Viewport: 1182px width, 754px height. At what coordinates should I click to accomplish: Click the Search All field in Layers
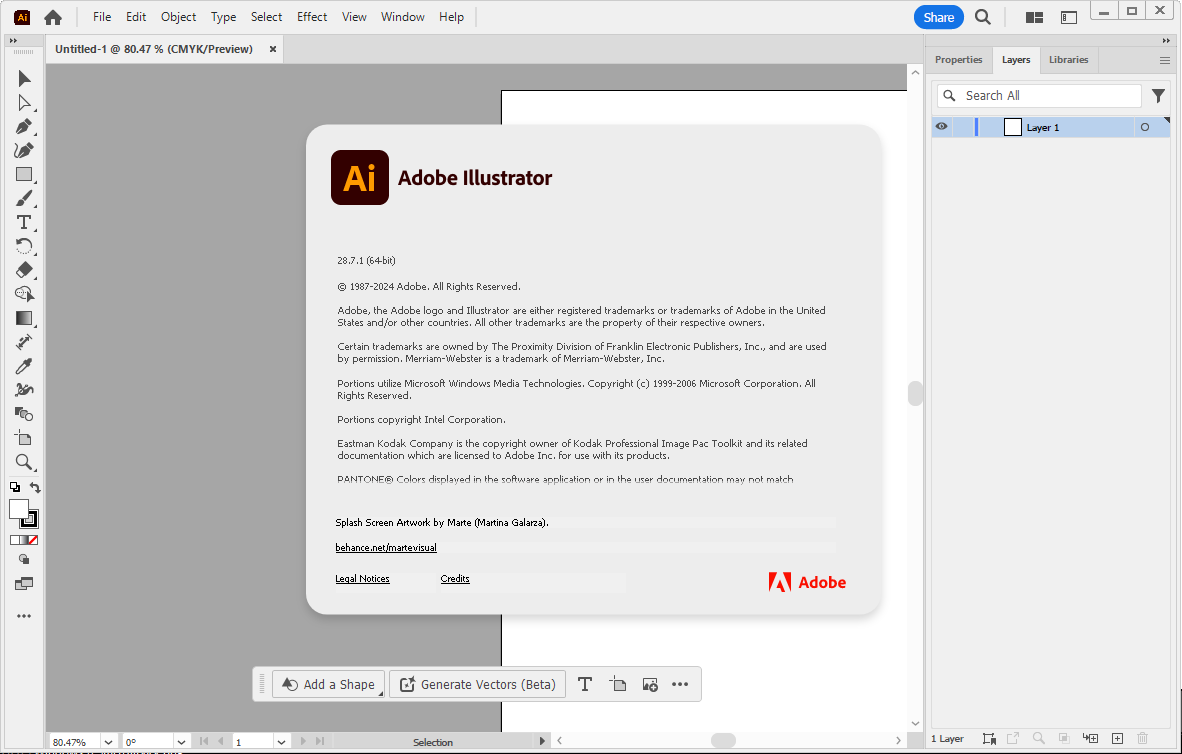(x=1040, y=96)
